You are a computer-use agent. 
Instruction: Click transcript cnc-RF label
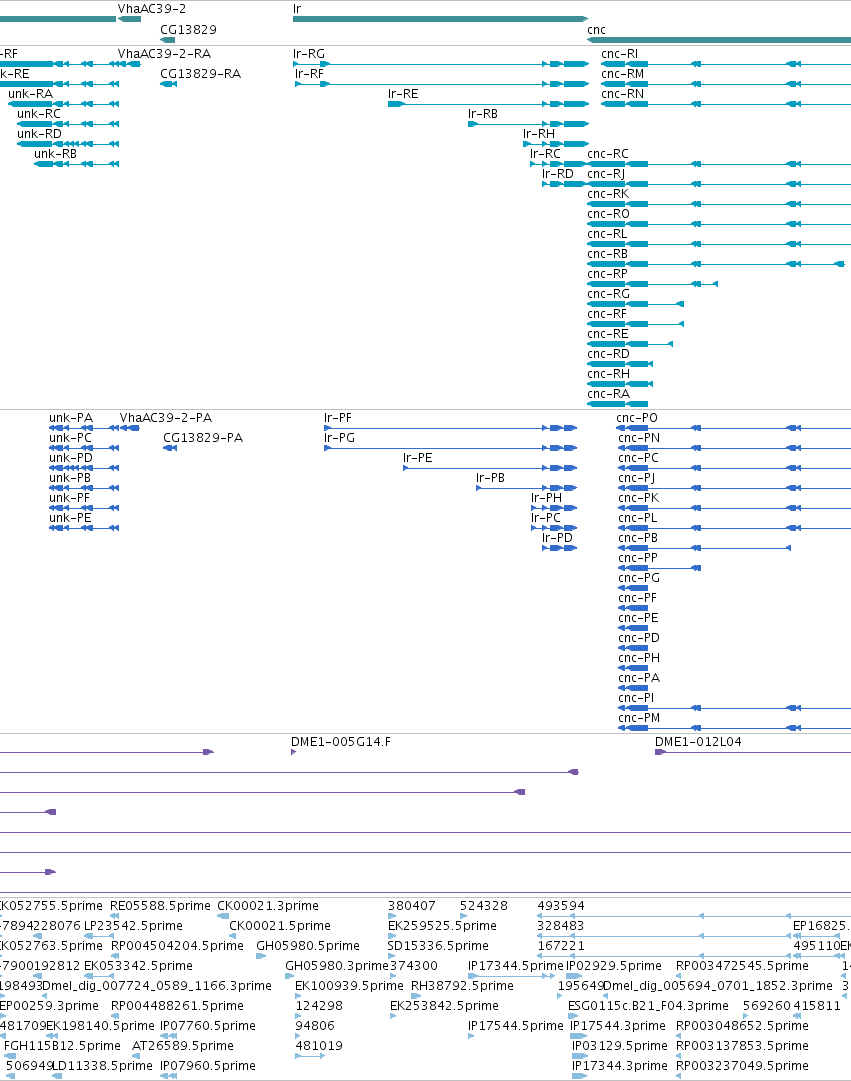pos(607,314)
